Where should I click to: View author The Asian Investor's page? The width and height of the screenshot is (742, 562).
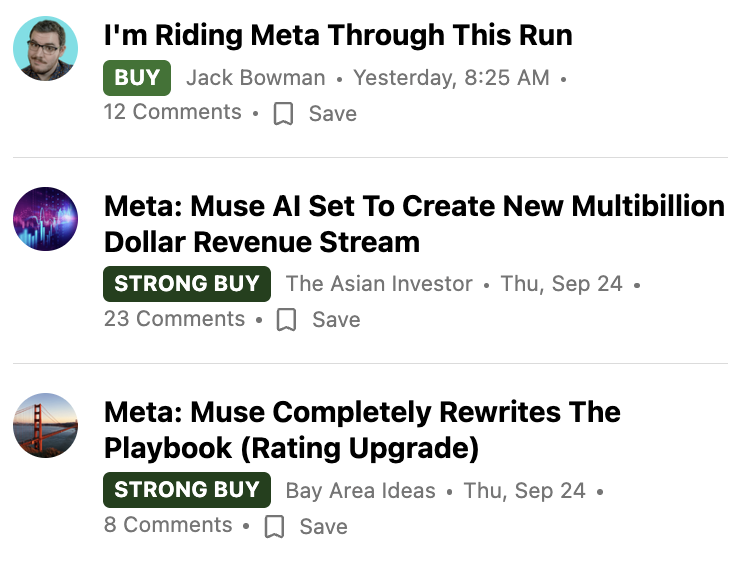pyautogui.click(x=379, y=284)
